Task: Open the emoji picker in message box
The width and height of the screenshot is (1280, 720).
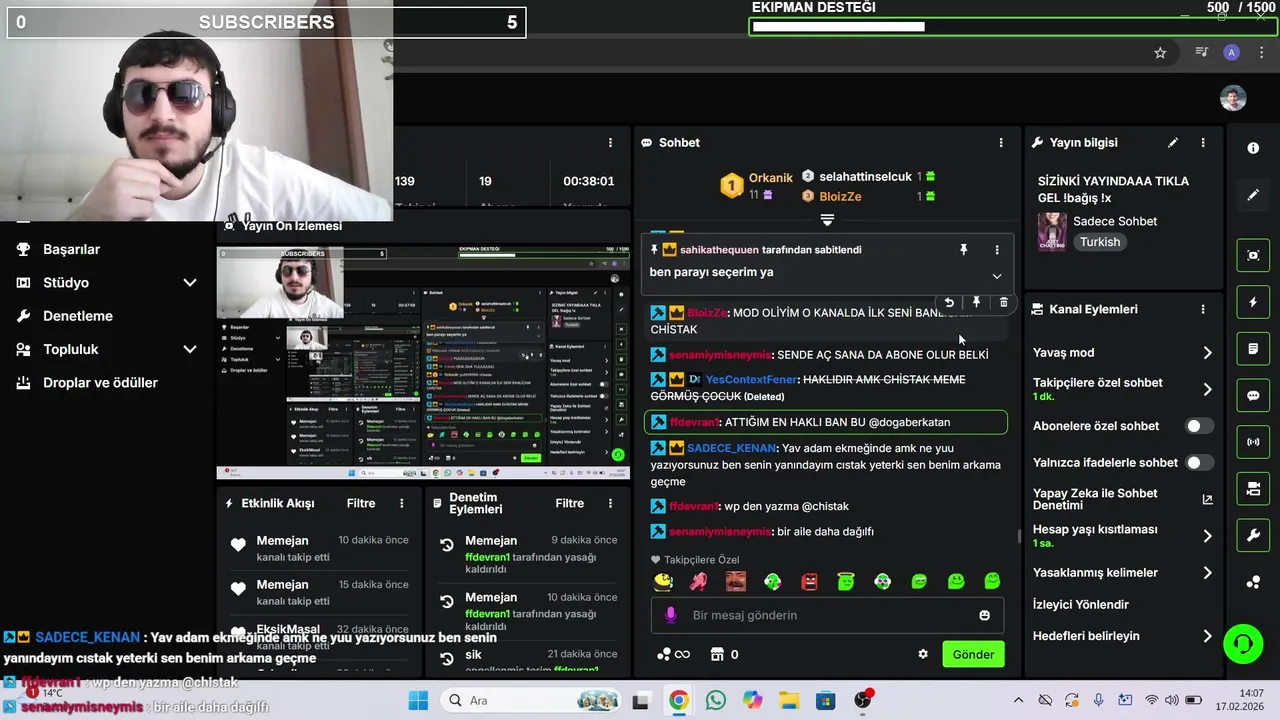Action: (985, 615)
